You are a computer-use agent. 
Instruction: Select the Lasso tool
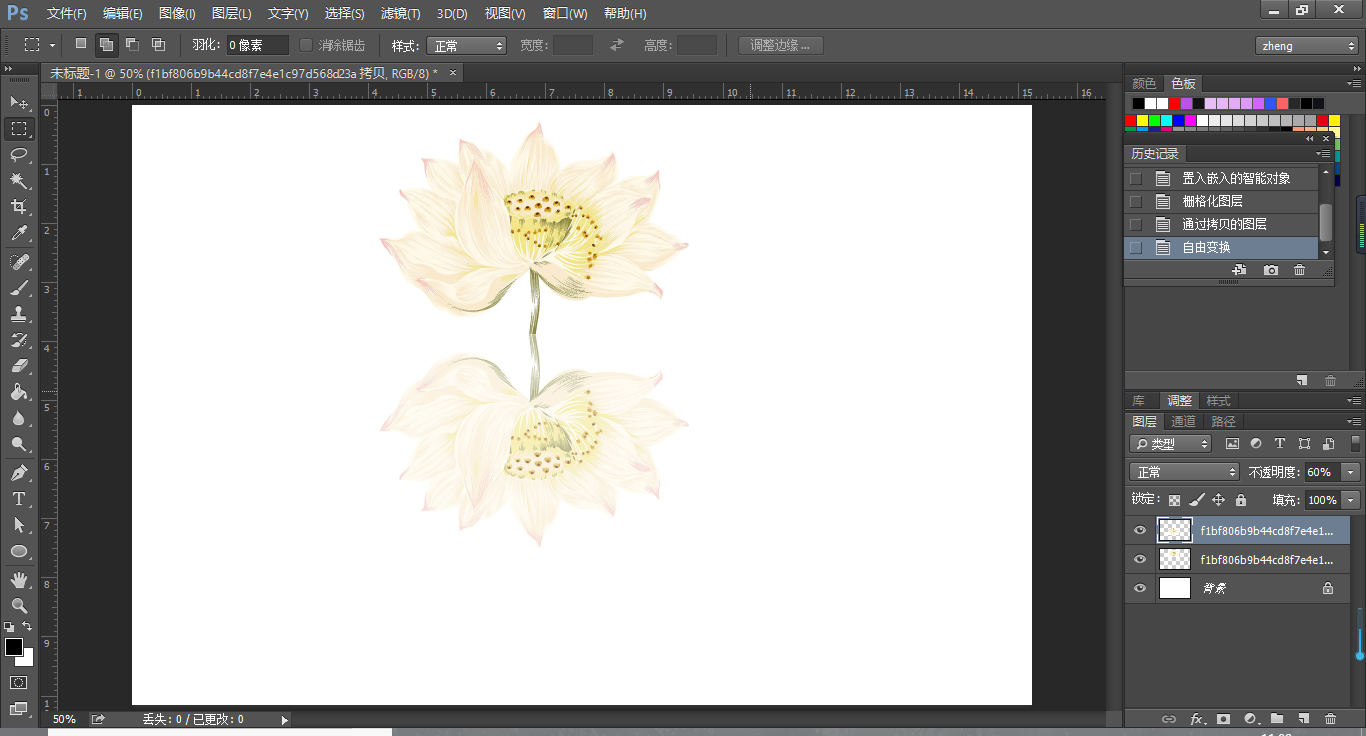(x=19, y=154)
